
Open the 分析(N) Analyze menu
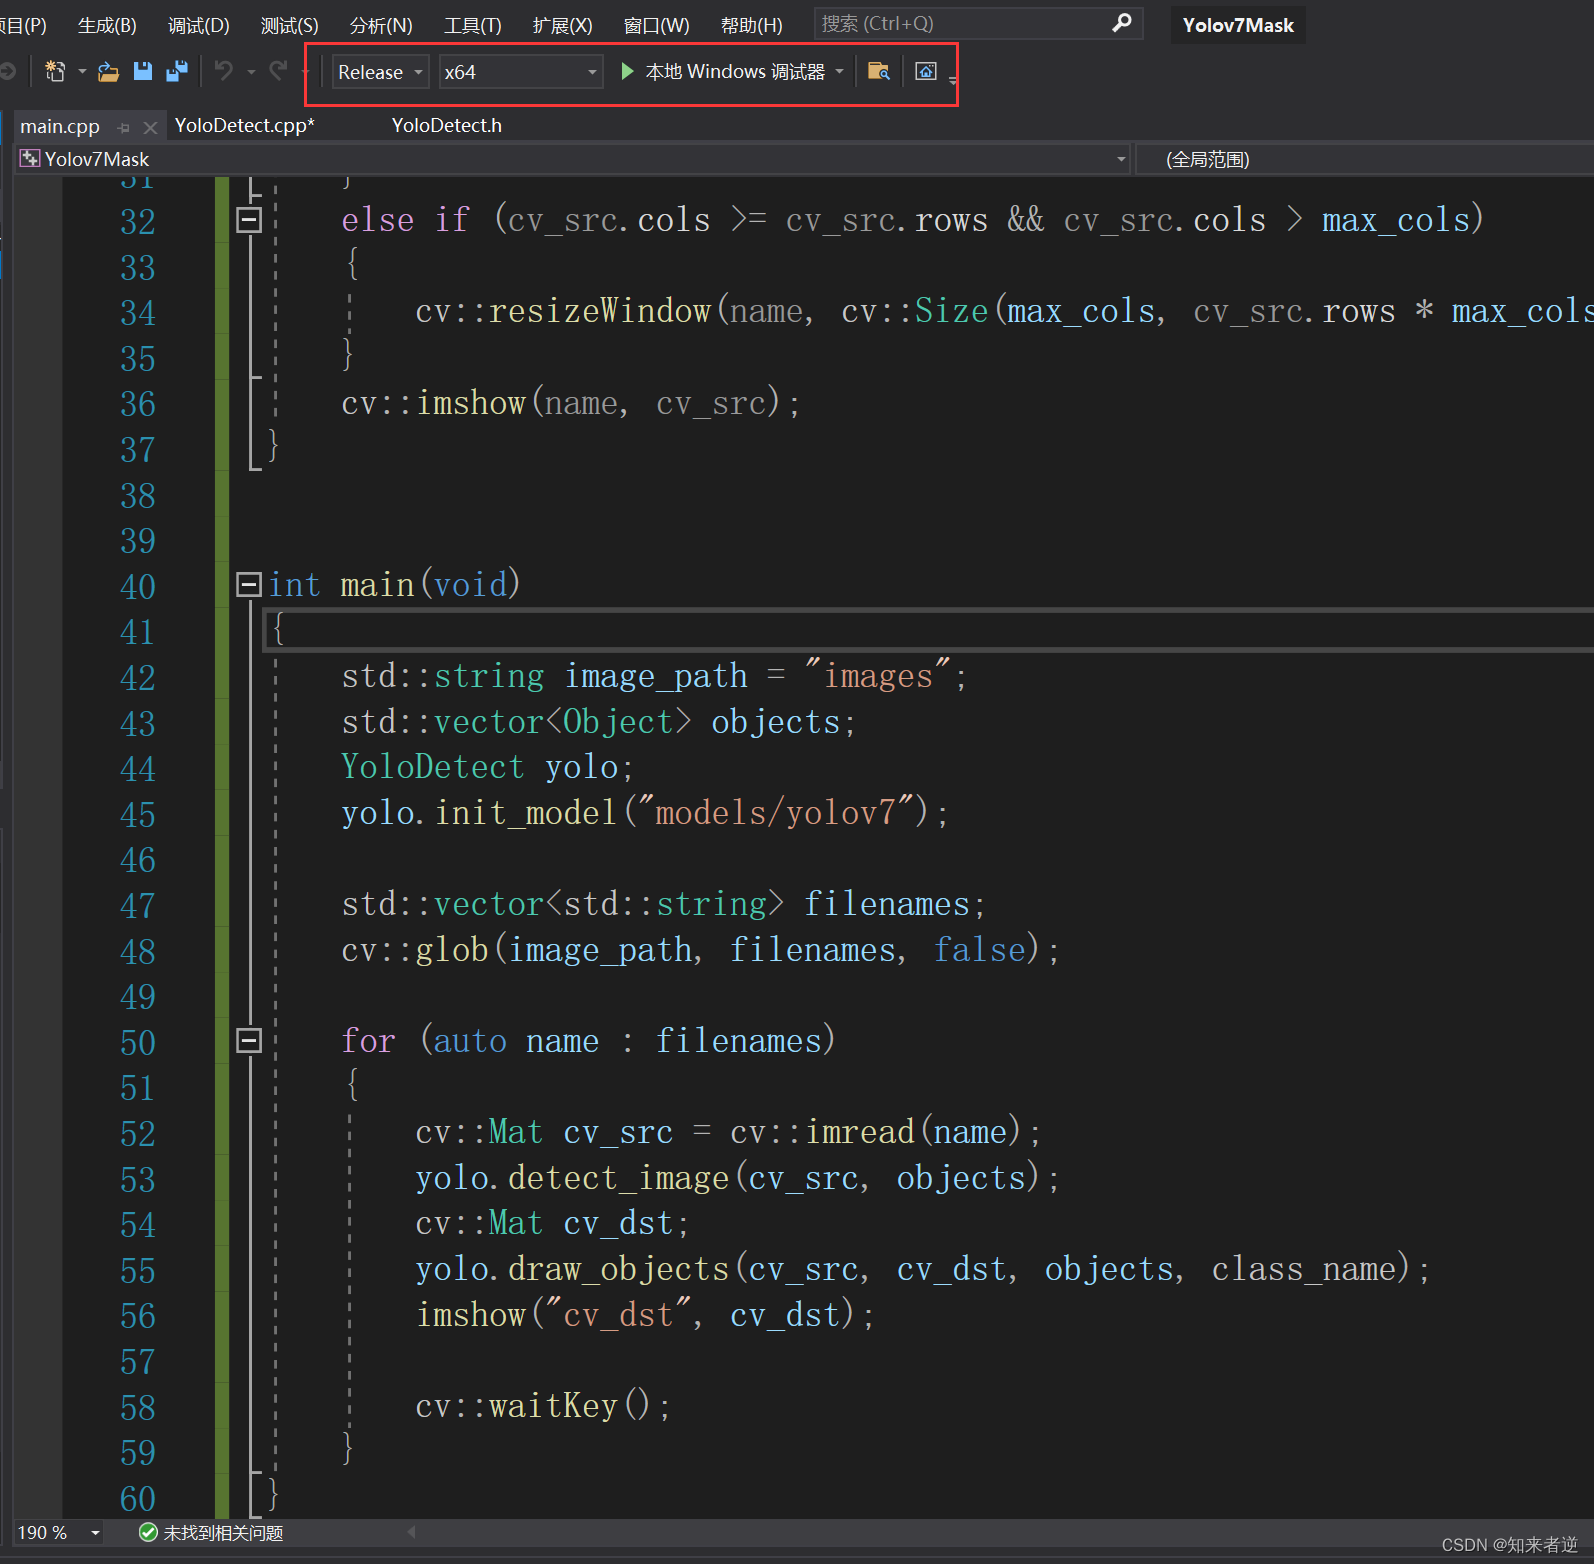381,25
